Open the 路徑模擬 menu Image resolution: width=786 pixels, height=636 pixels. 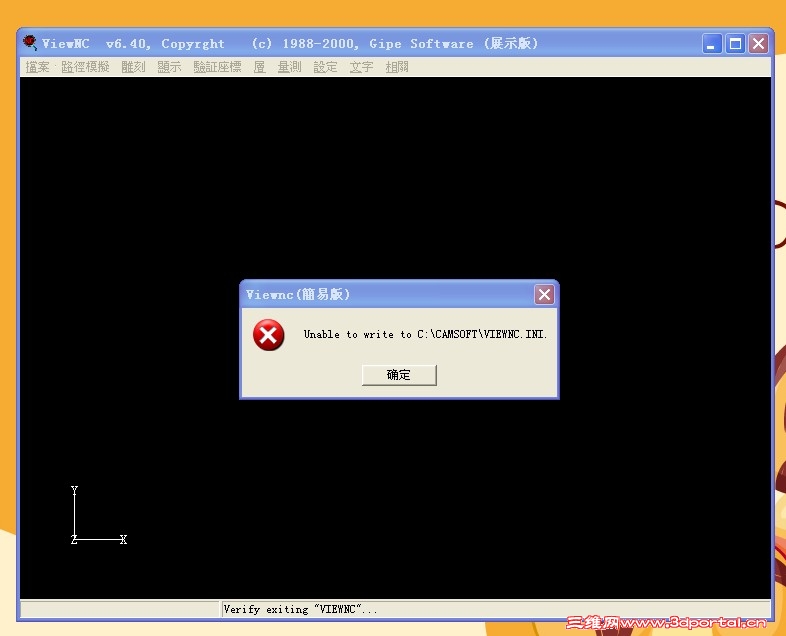click(85, 67)
